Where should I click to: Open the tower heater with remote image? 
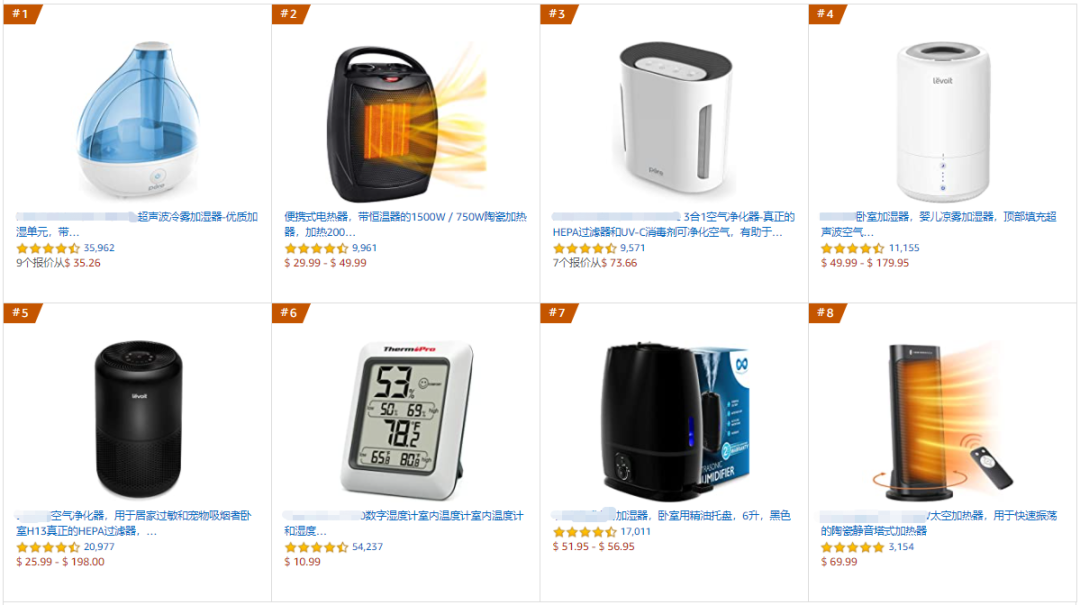944,420
